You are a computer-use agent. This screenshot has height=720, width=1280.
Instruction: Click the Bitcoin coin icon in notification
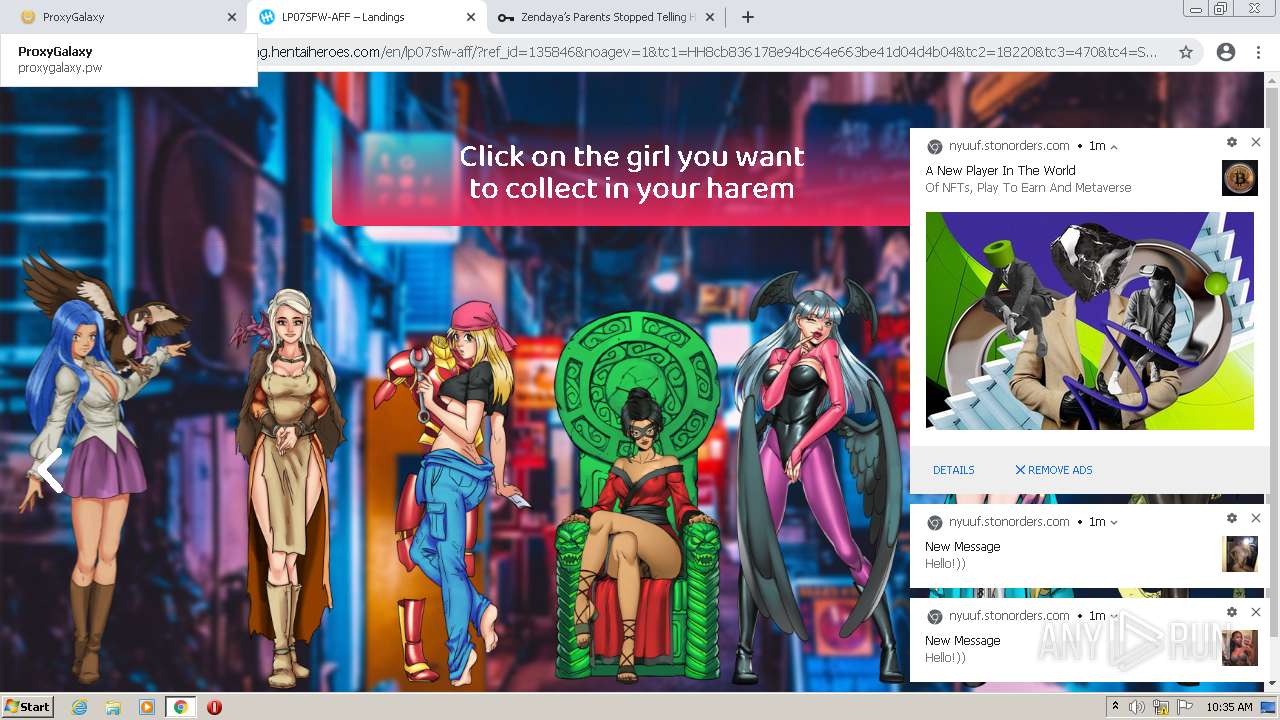1240,178
